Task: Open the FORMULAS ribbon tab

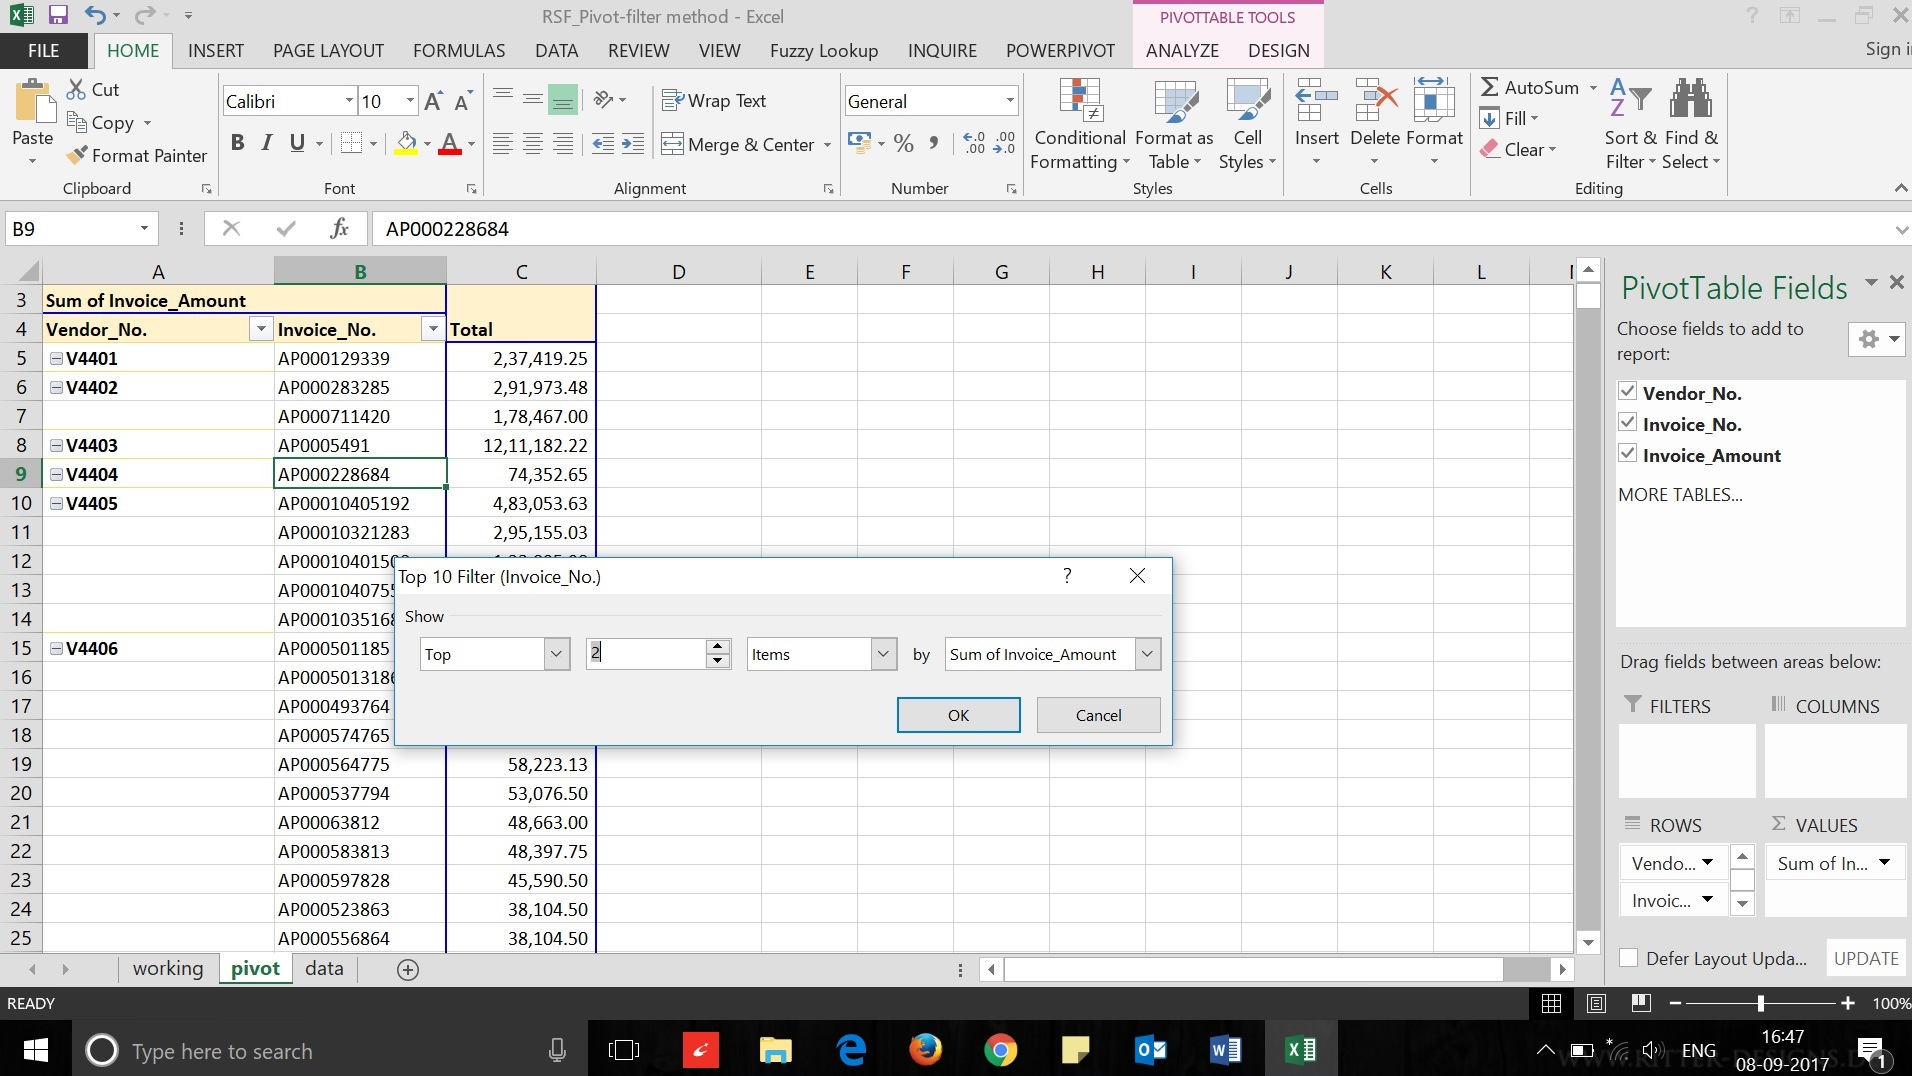Action: point(459,51)
